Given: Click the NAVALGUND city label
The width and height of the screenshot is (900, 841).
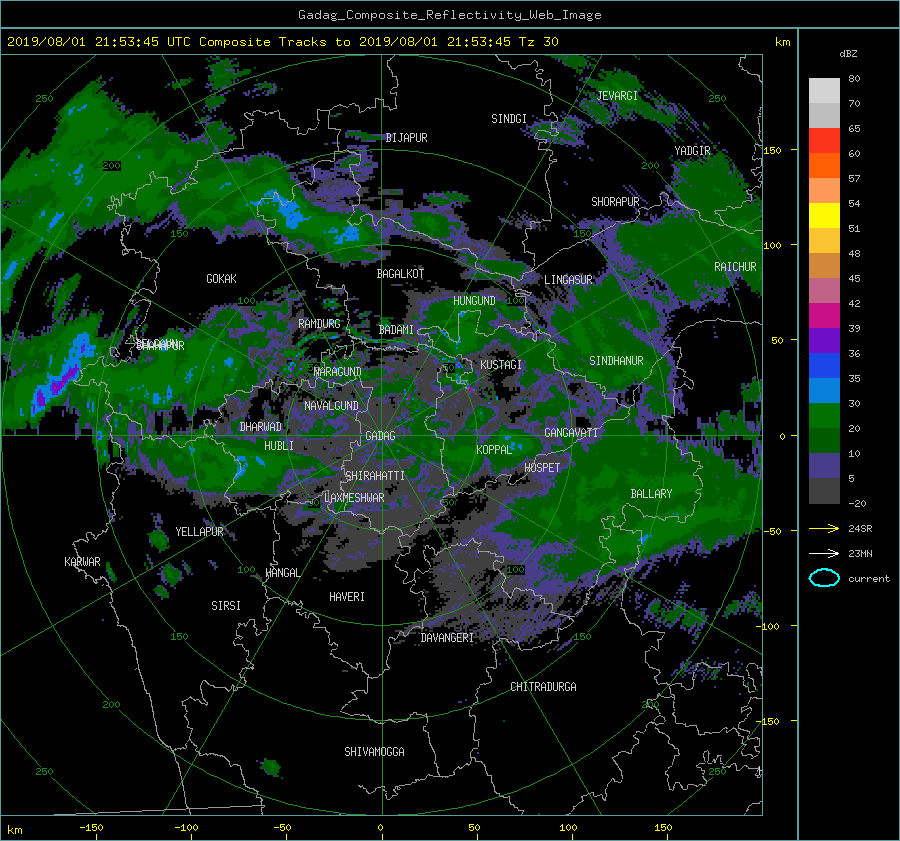Looking at the screenshot, I should pos(331,406).
